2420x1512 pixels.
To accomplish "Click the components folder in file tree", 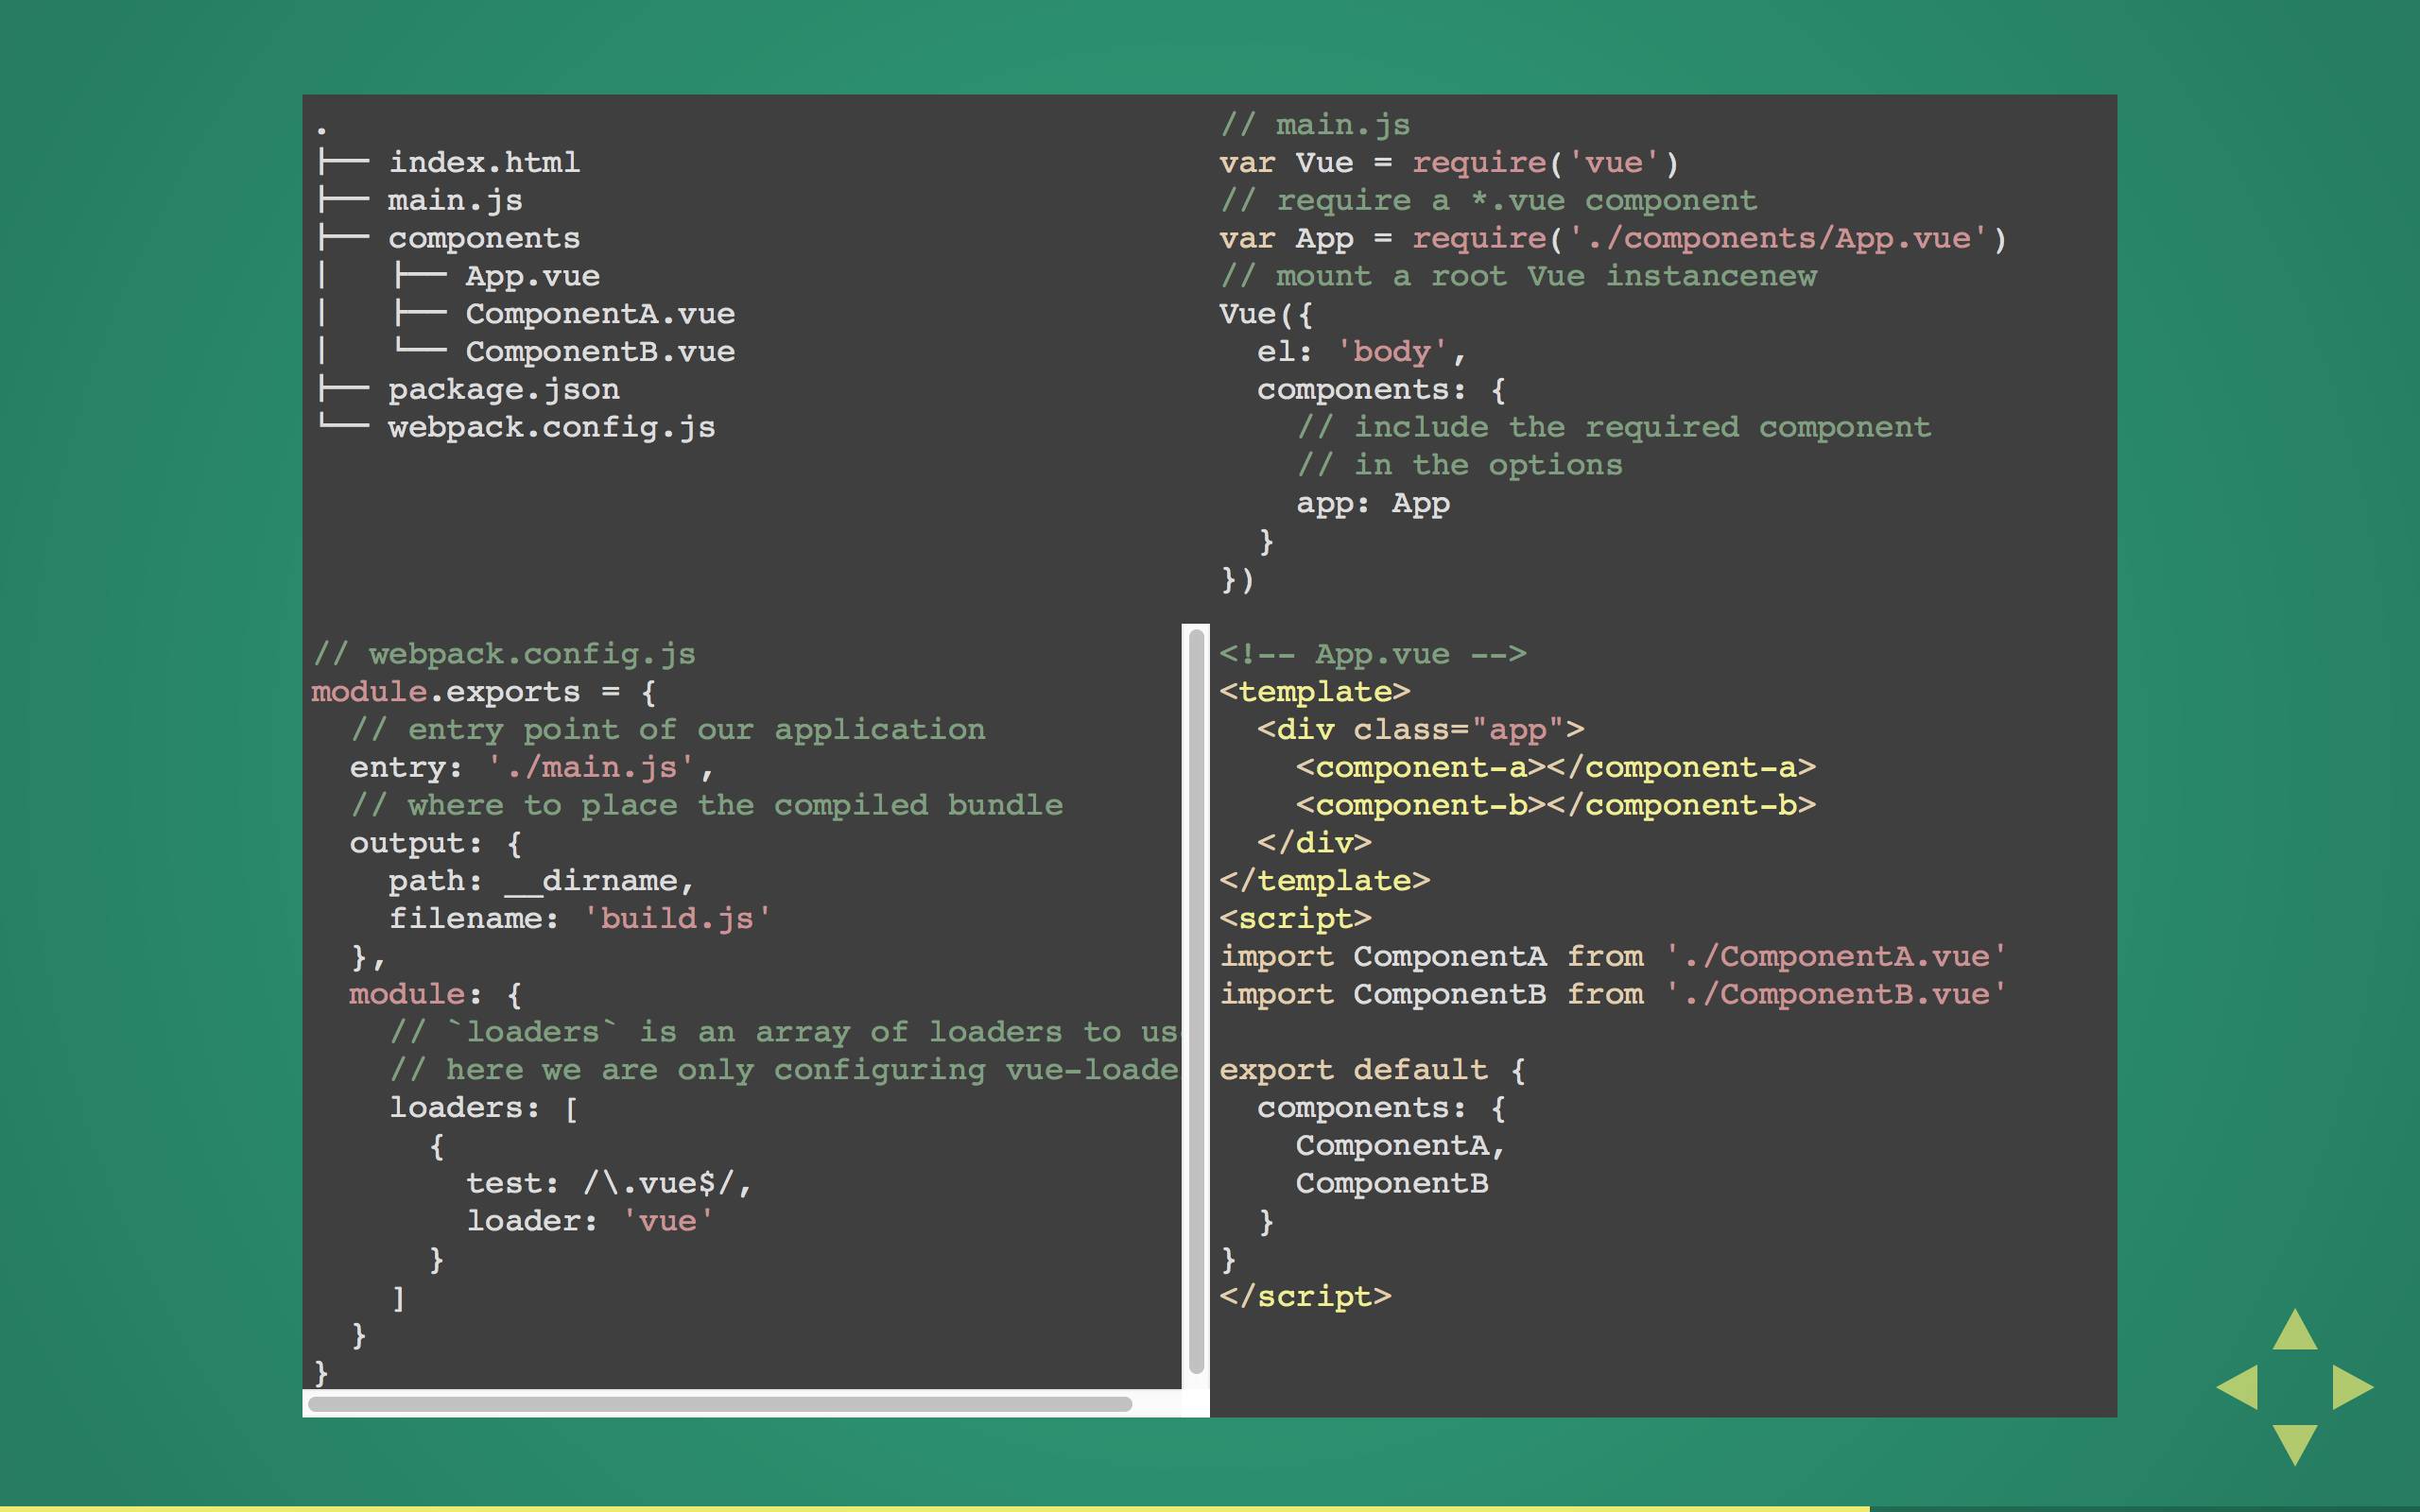I will tap(484, 238).
